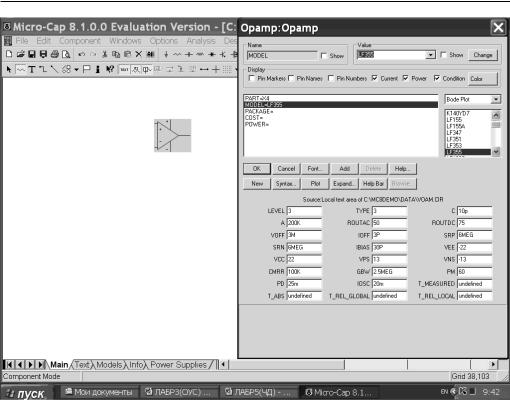This screenshot has width=510, height=400.
Task: Click the OK button
Action: (x=257, y=169)
